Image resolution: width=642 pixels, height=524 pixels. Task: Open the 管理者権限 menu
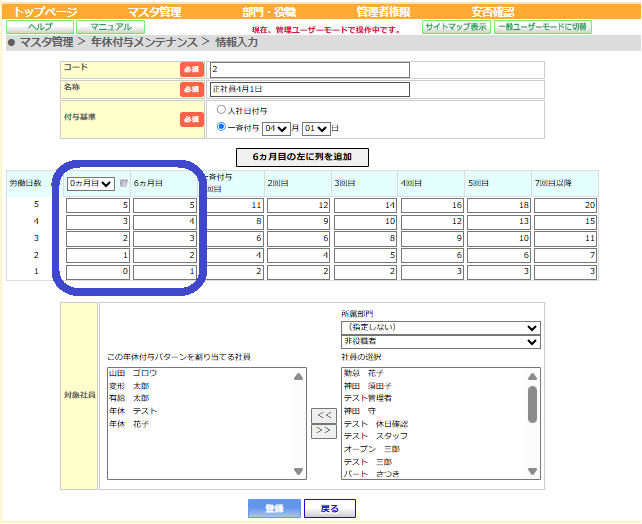383,12
